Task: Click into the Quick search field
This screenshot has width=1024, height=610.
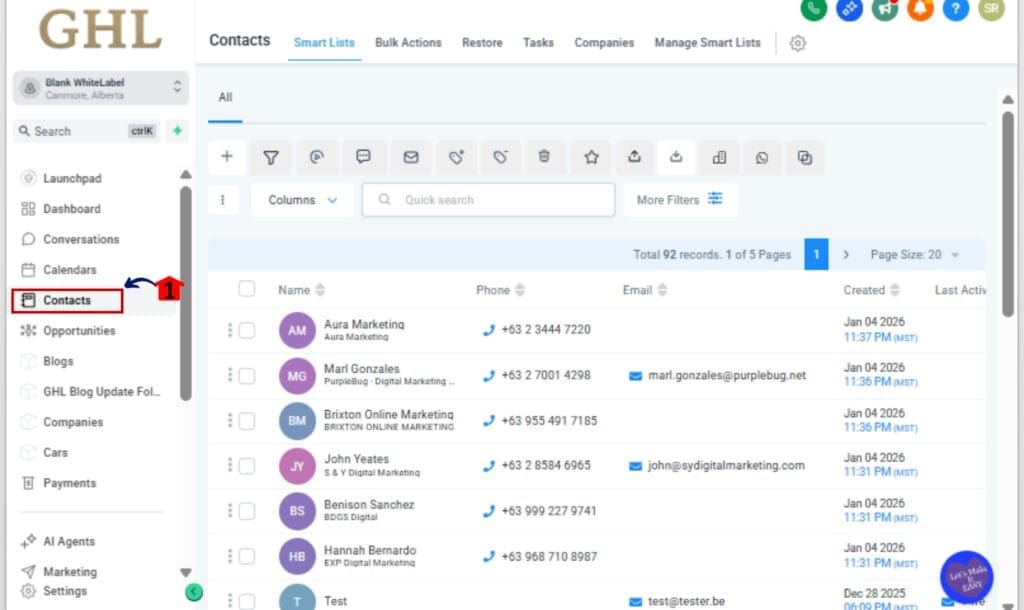Action: [x=488, y=200]
